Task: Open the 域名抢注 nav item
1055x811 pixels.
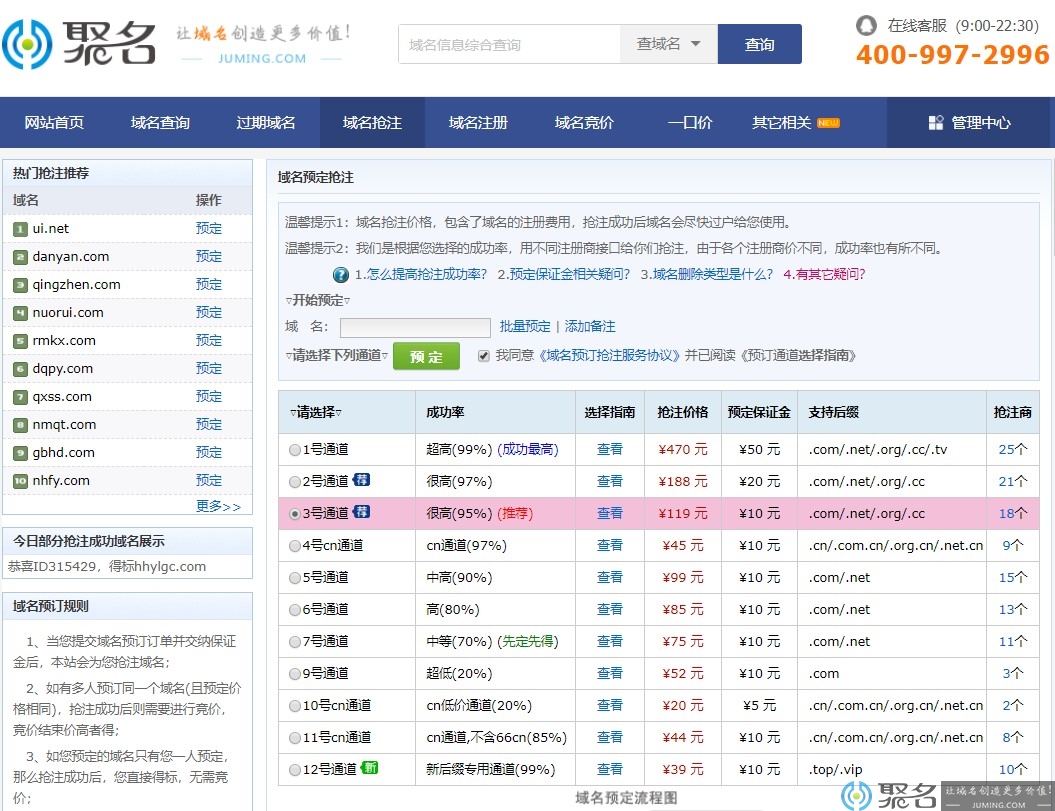Action: [372, 122]
